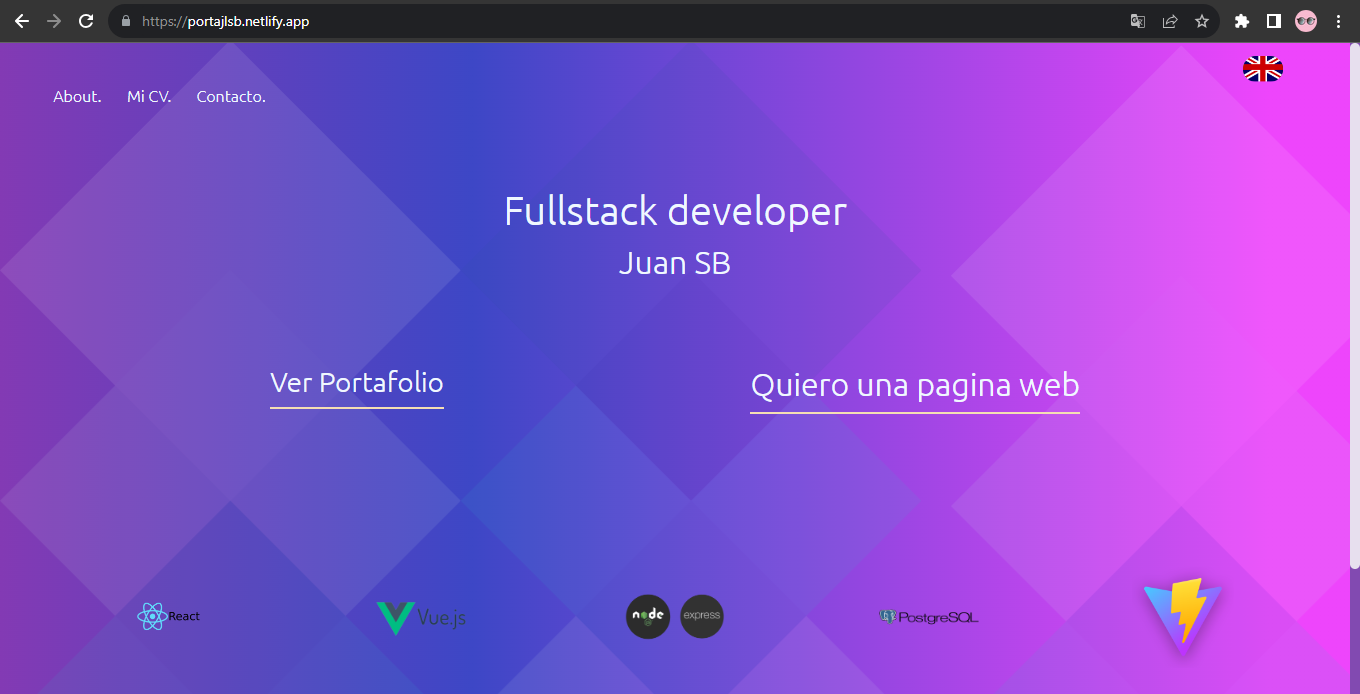Click the Fullstack developer heading

[675, 212]
